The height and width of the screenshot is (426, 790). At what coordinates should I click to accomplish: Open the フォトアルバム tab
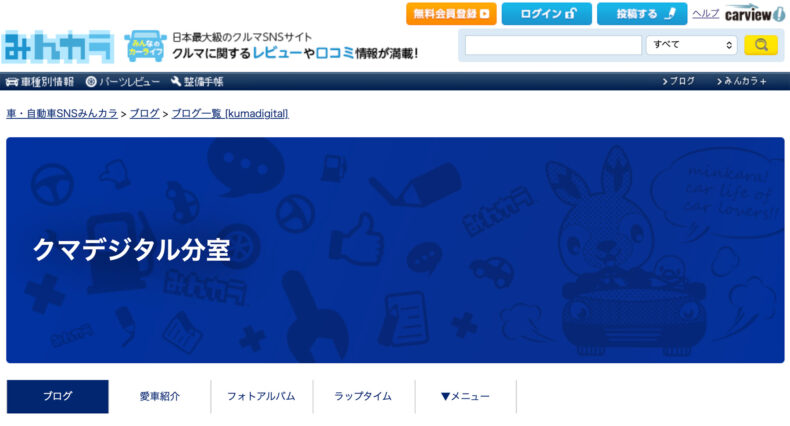click(261, 396)
